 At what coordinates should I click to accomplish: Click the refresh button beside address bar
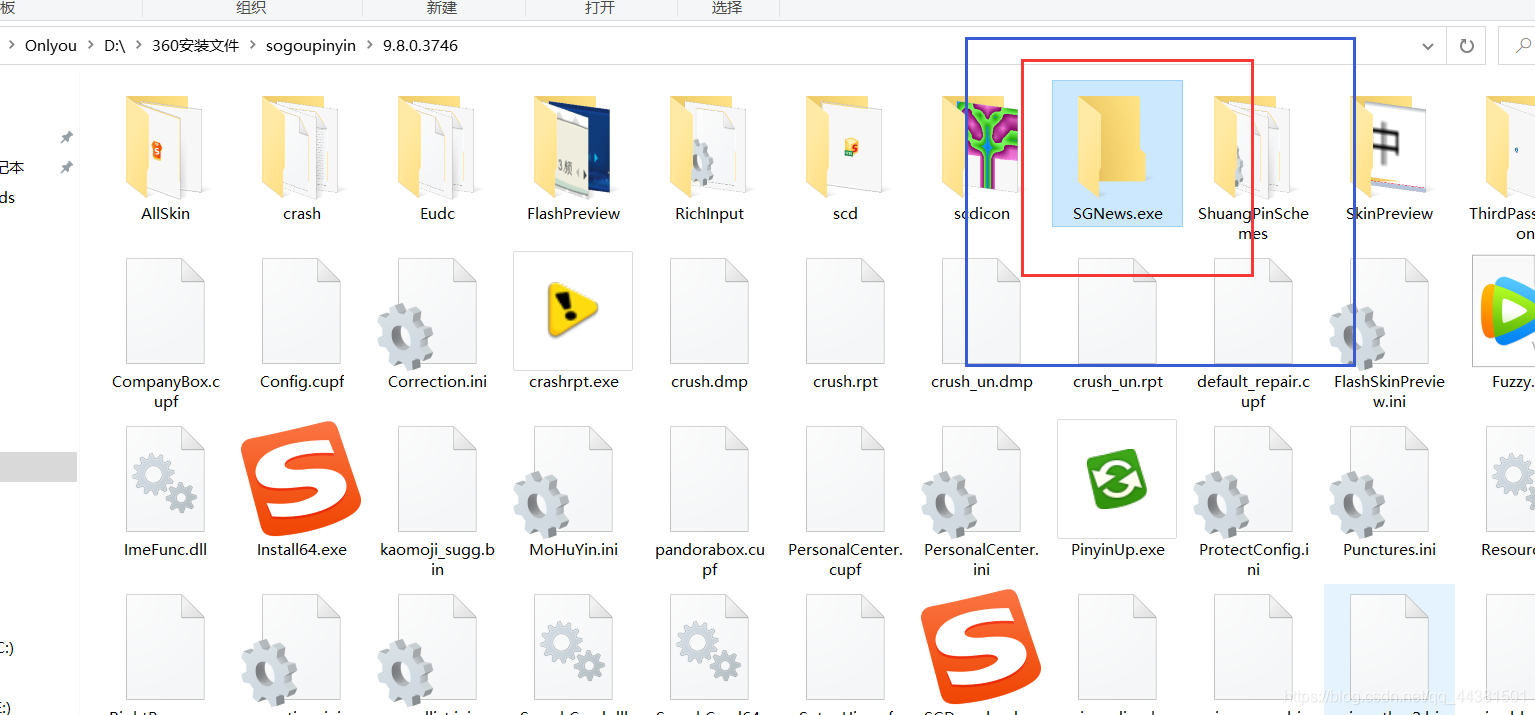1467,46
